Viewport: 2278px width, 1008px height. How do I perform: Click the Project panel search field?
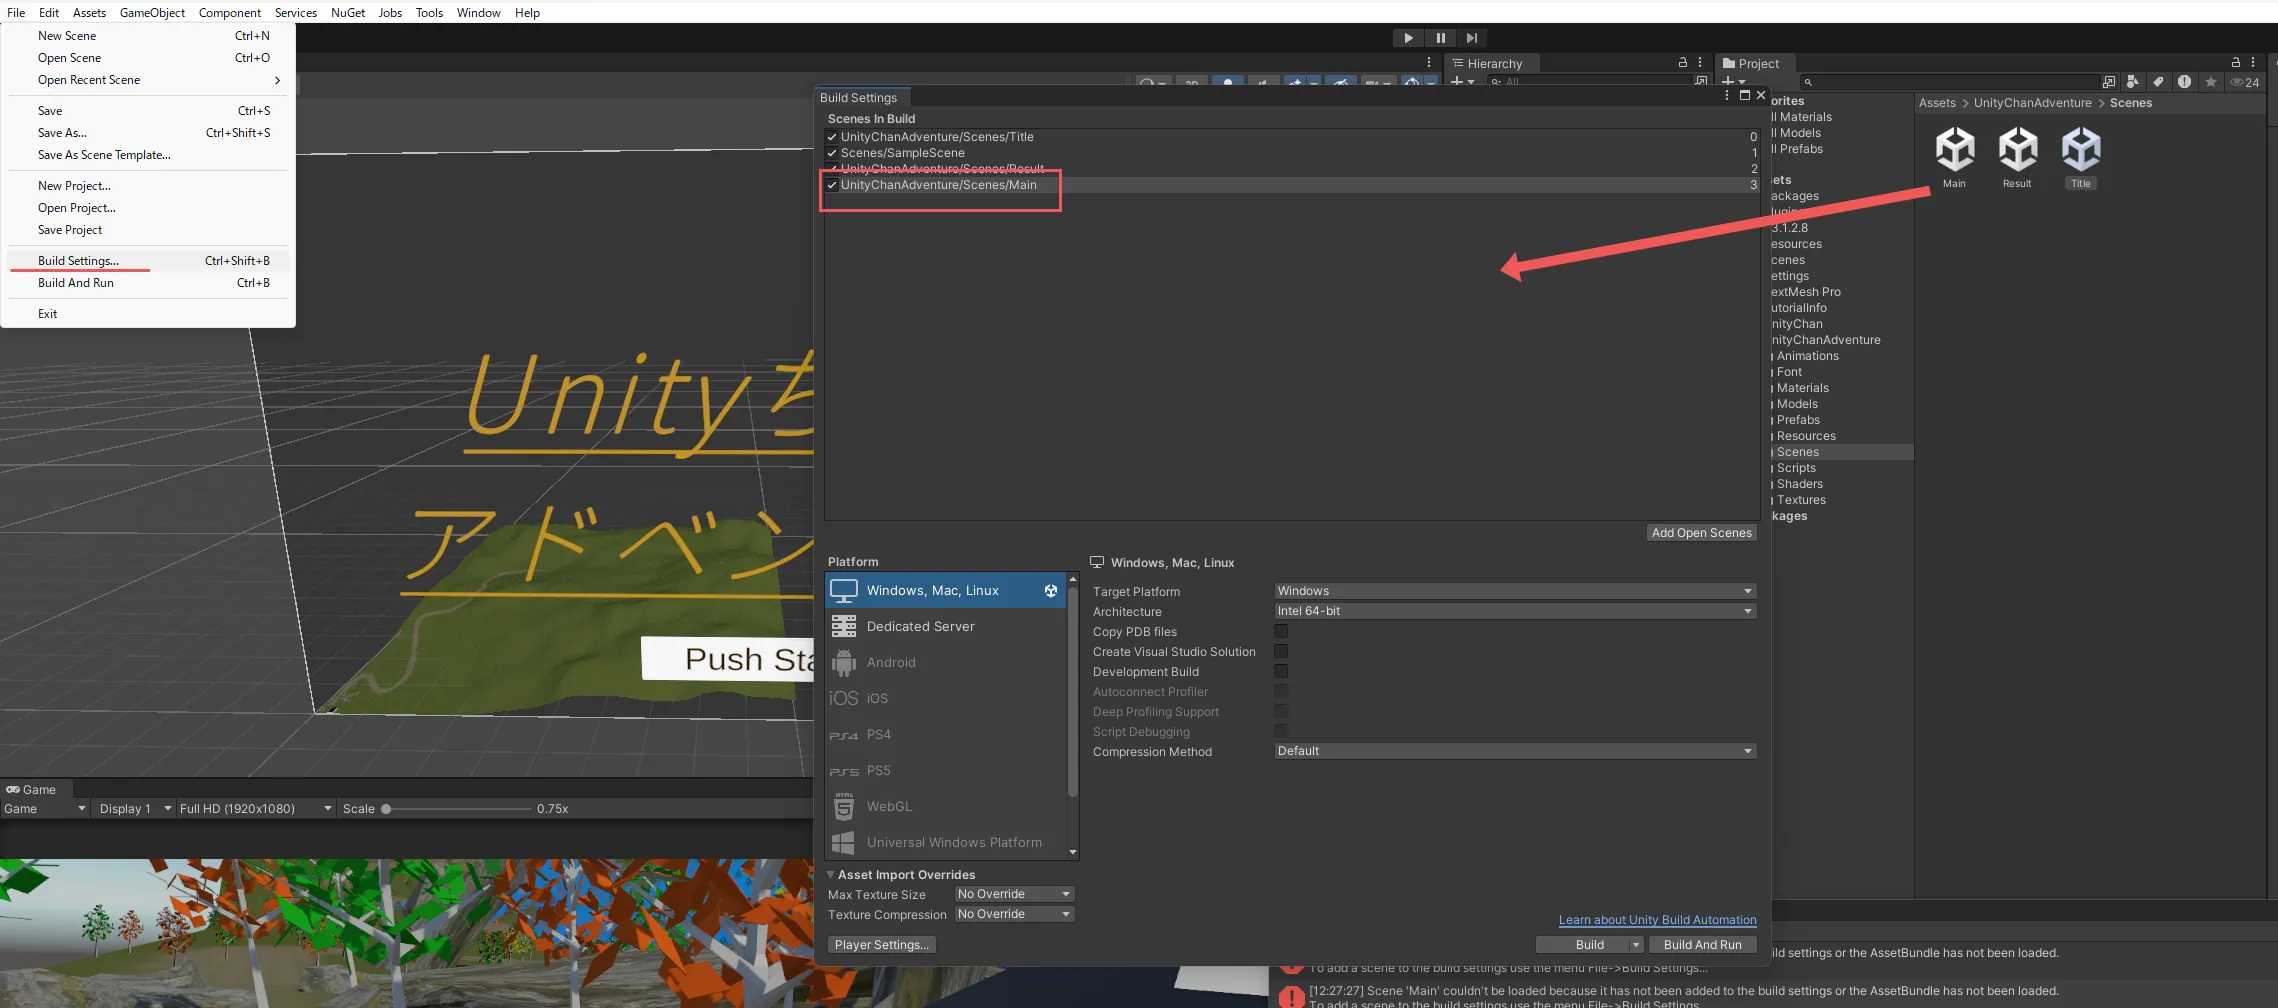pos(1950,82)
